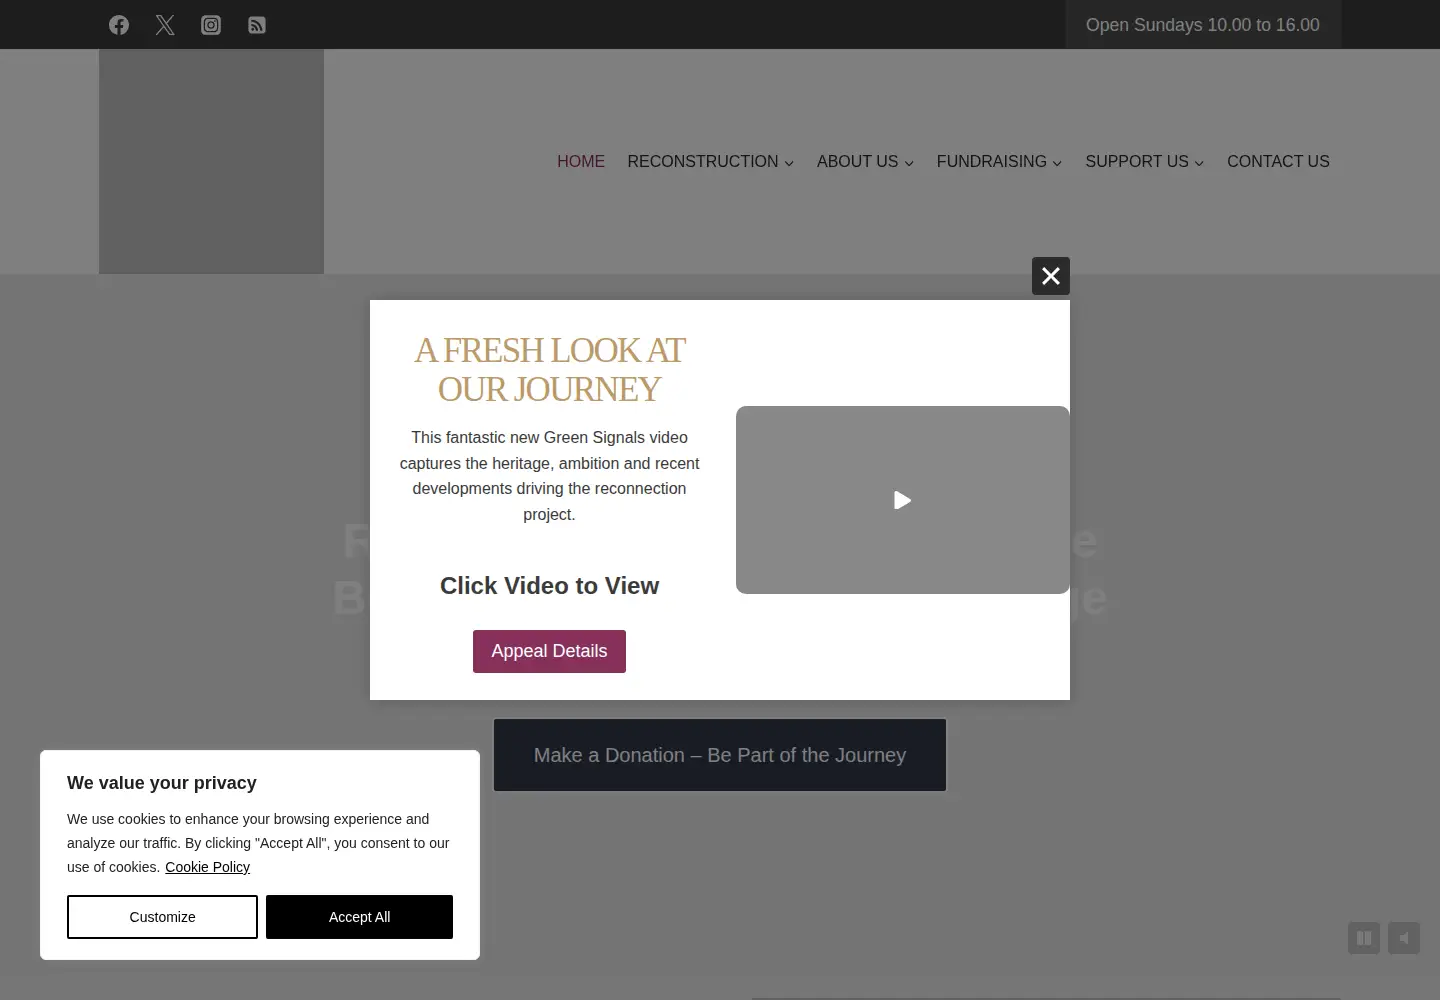
Task: Click Make a Donation button
Action: pyautogui.click(x=720, y=755)
